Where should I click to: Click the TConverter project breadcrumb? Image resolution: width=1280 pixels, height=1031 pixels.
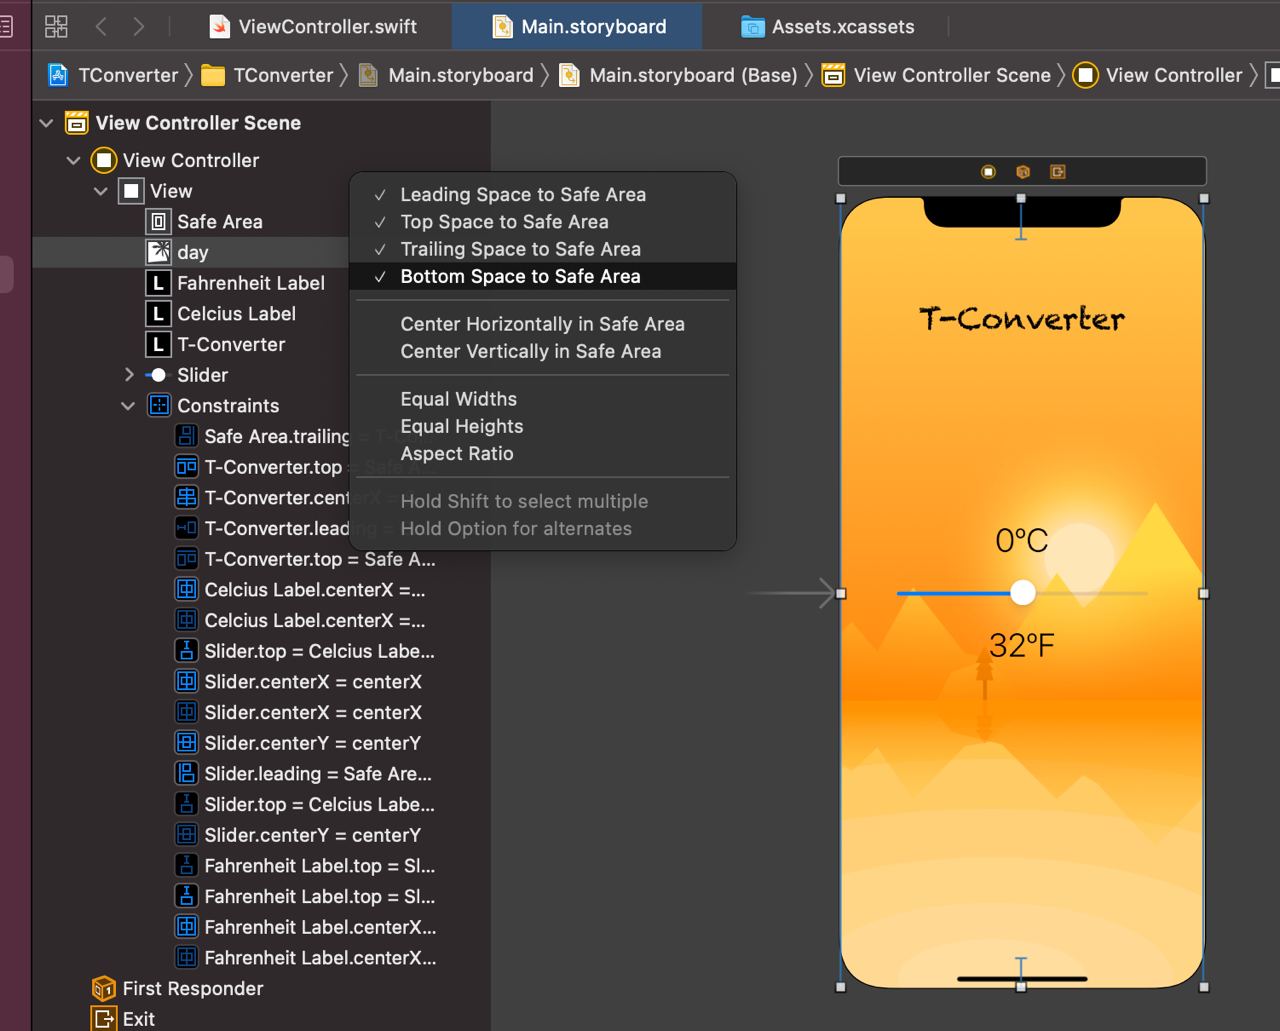[113, 75]
